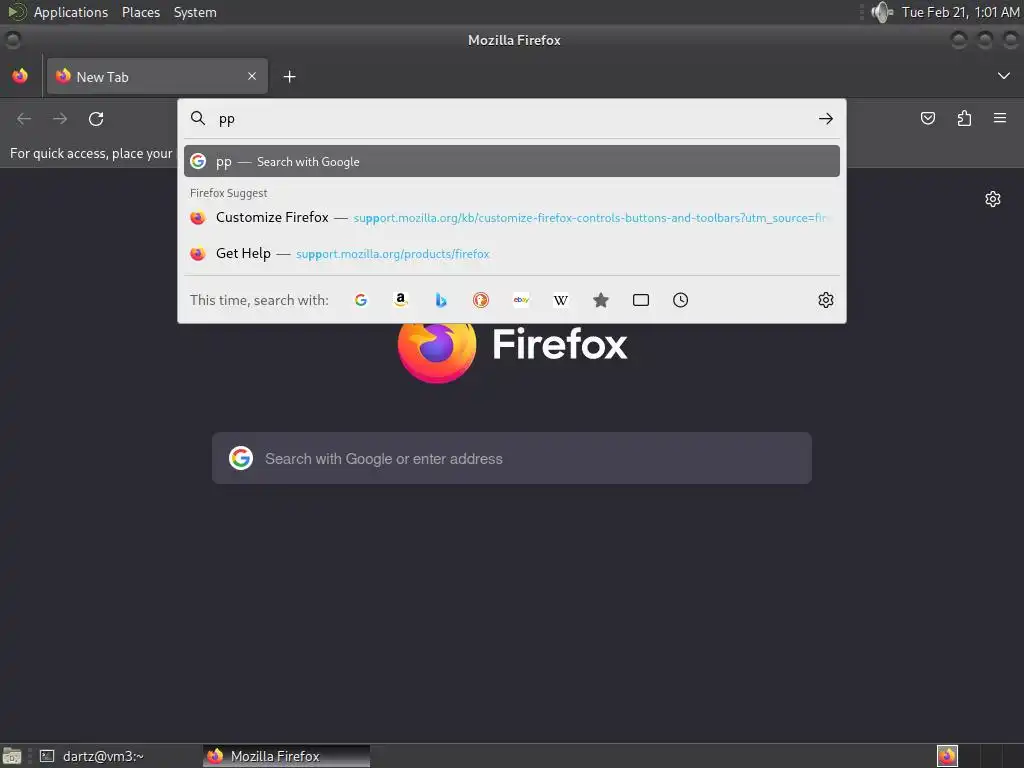
Task: Click Firefox workspace switcher thumbnail
Action: [947, 756]
